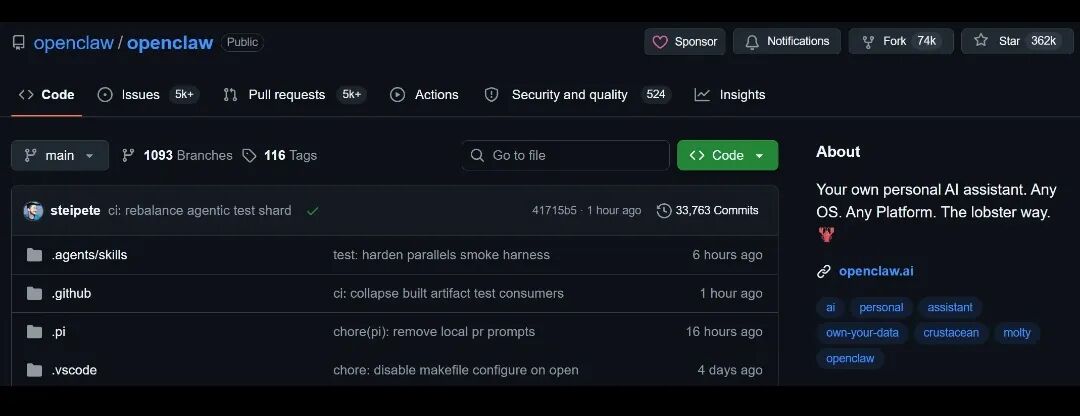Open the .pi folder

tap(59, 333)
